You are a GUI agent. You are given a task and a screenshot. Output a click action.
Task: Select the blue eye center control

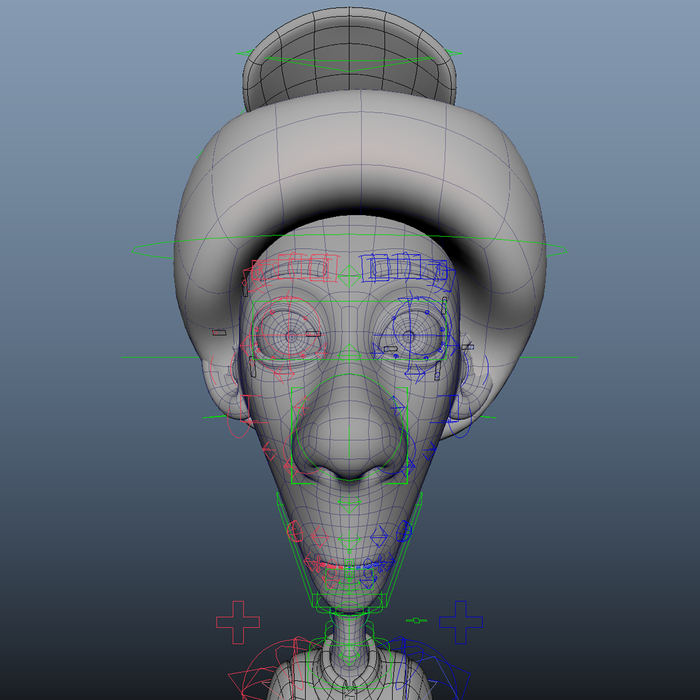[x=406, y=338]
